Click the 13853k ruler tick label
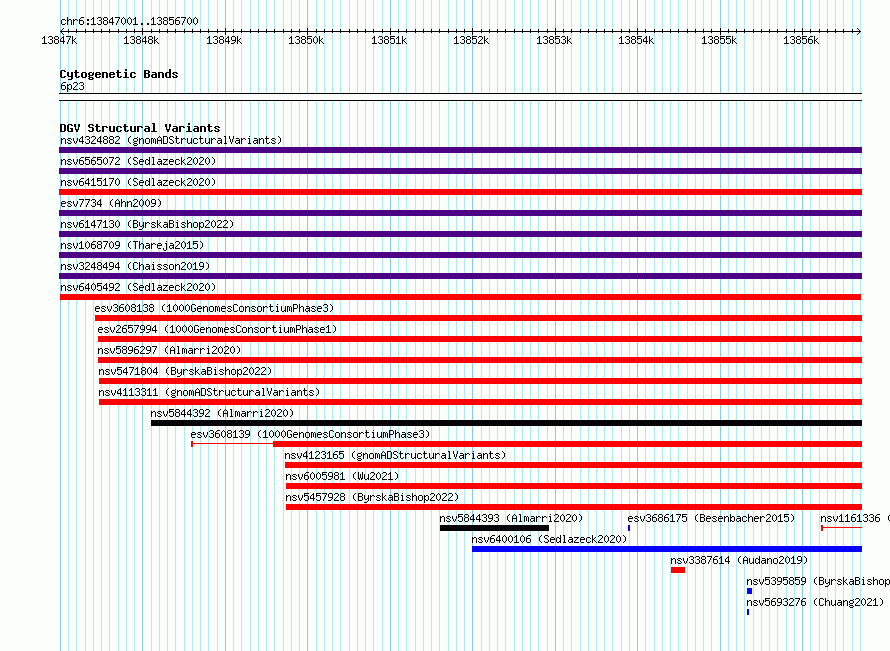The image size is (890, 651). pyautogui.click(x=554, y=40)
